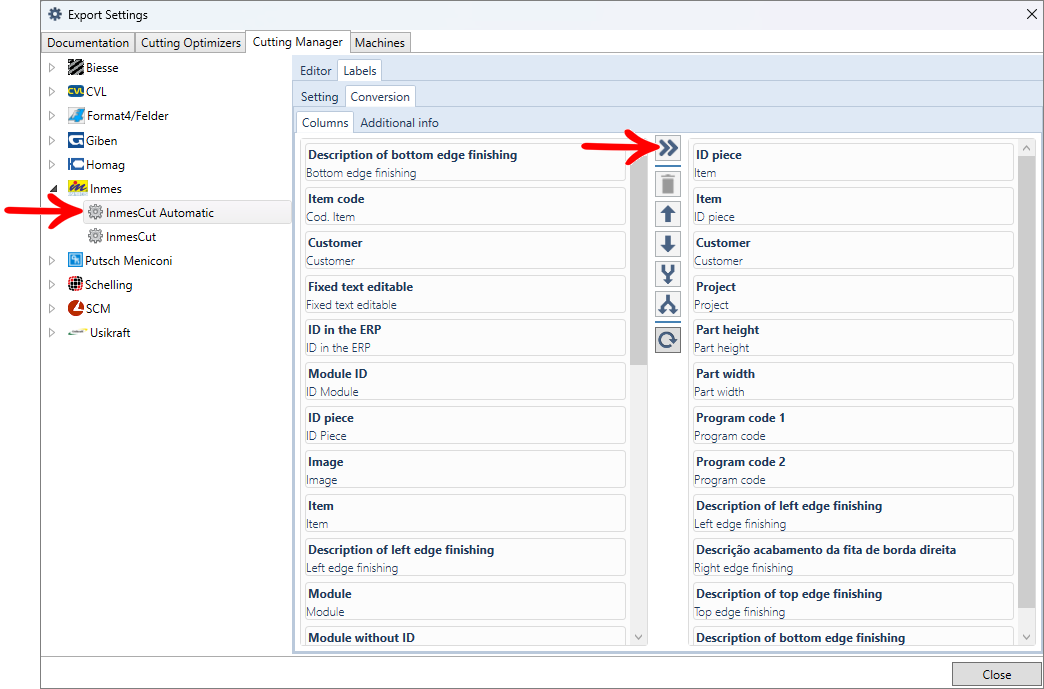Select 'Descrição acabamento da fita de borda direita'
Image resolution: width=1044 pixels, height=689 pixels.
854,557
